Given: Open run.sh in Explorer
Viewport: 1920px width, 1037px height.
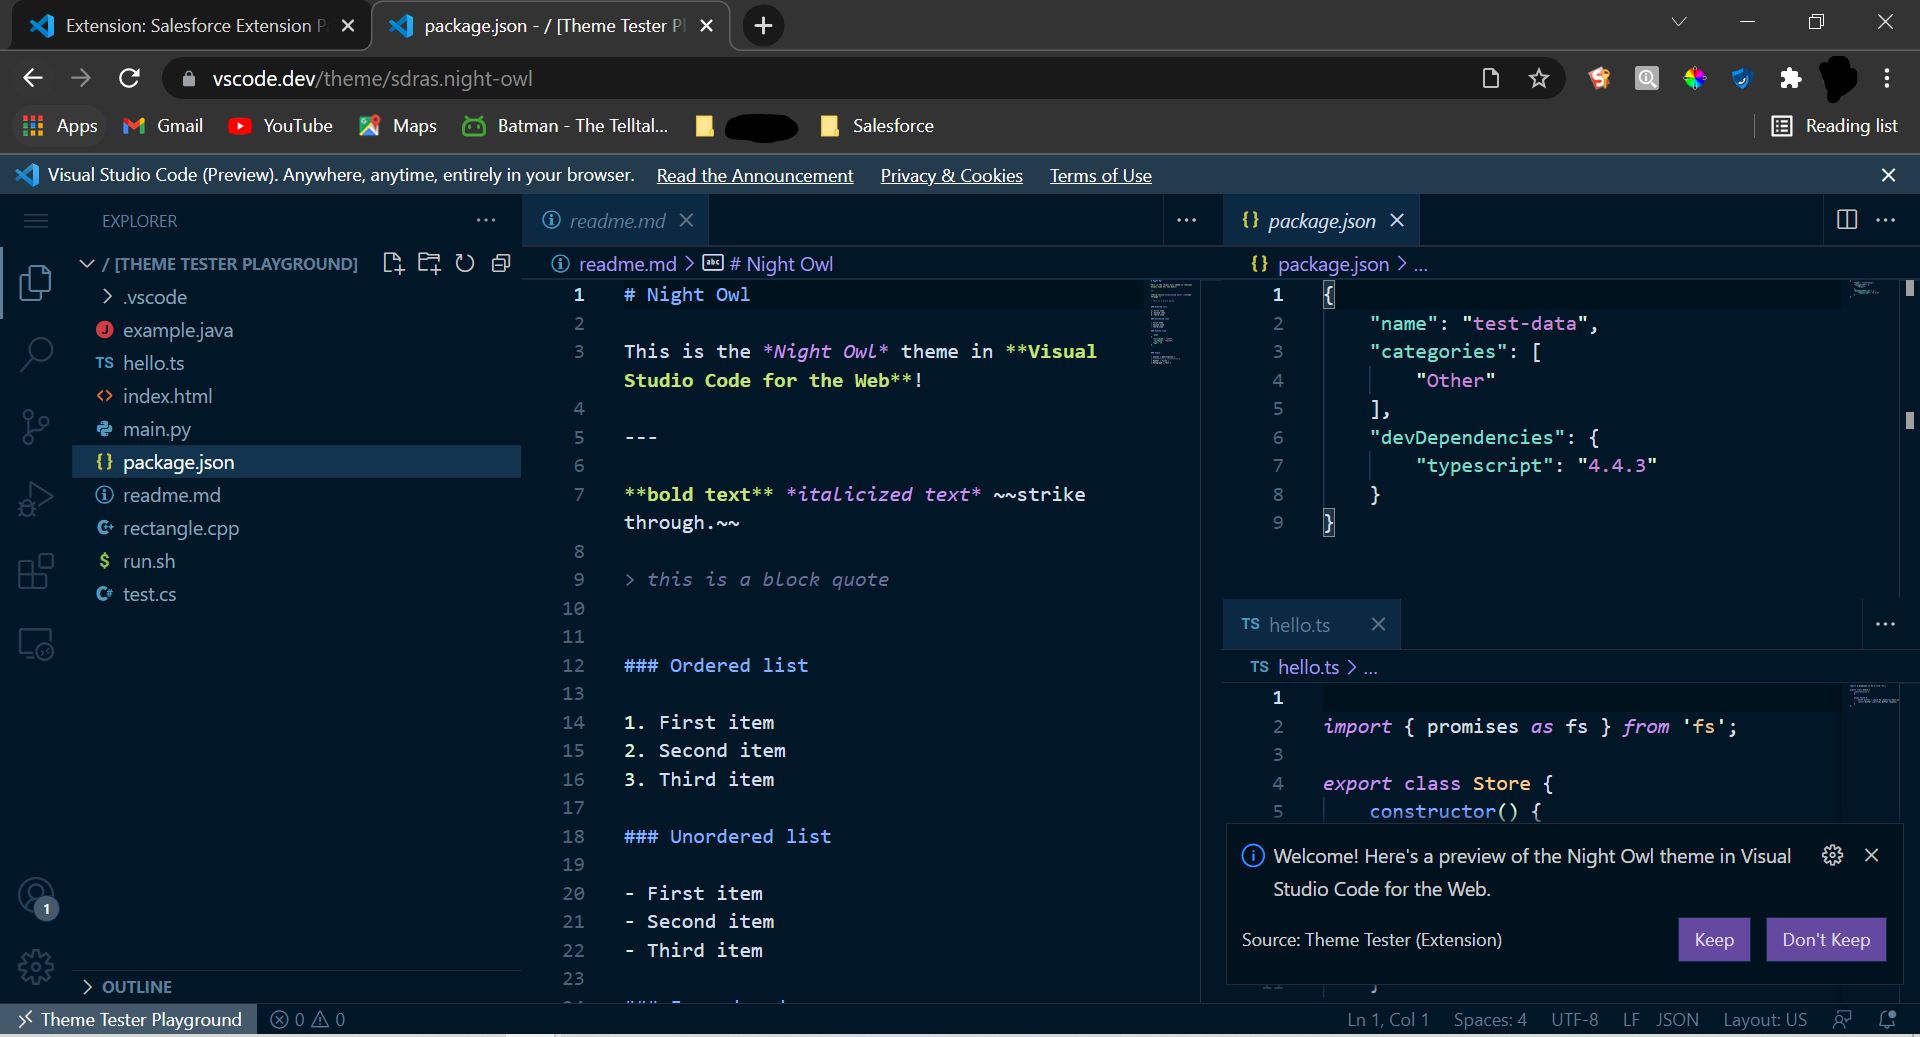Looking at the screenshot, I should 297,561.
